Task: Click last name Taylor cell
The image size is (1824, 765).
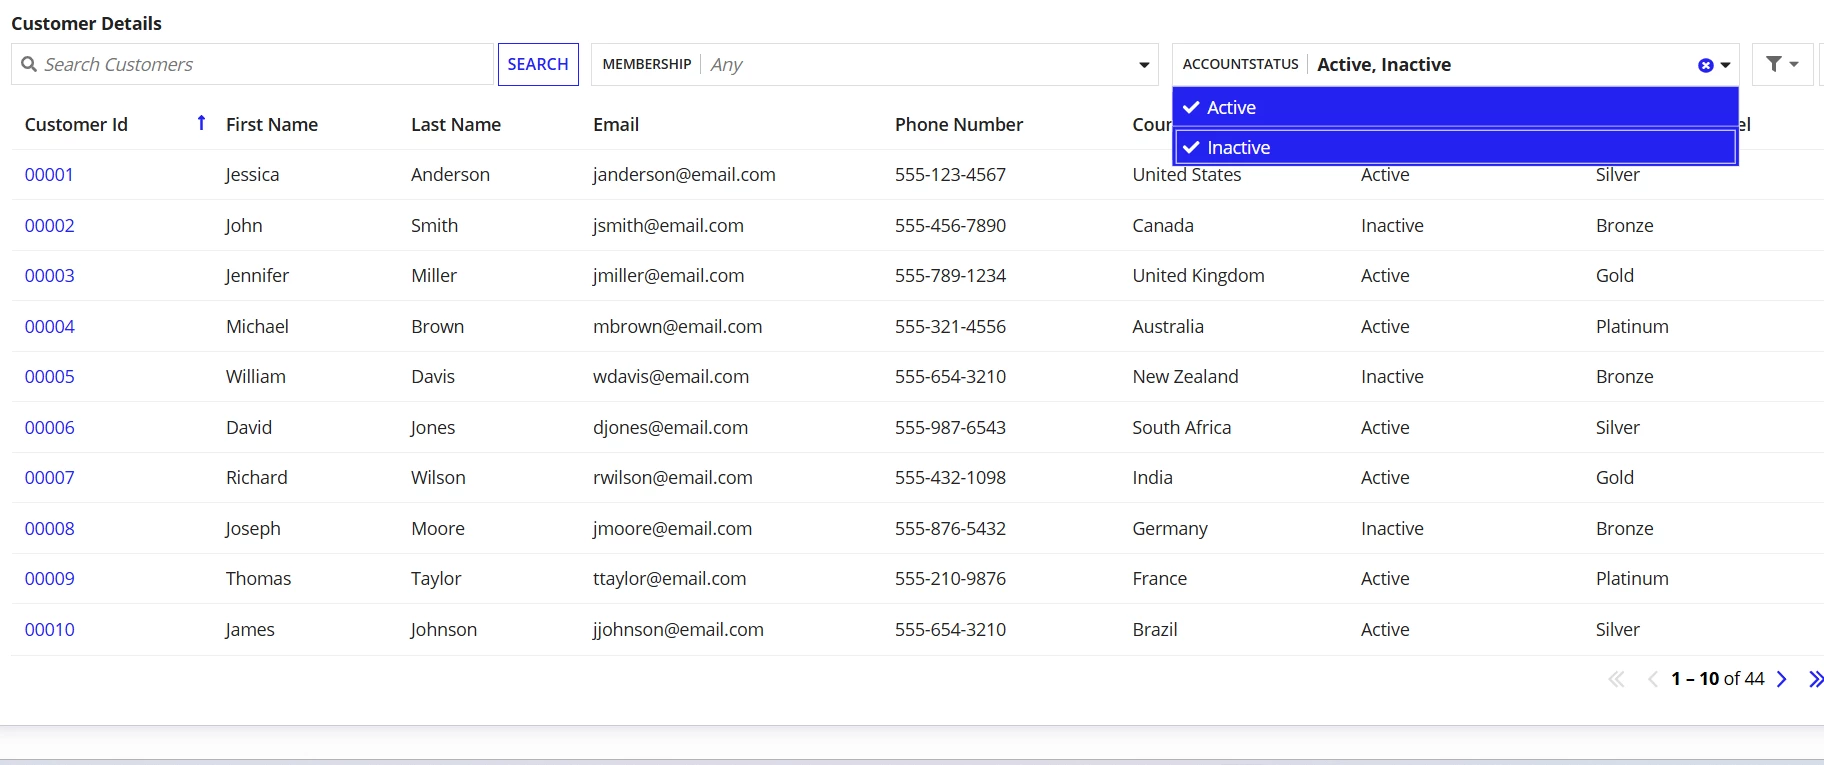Action: (x=436, y=578)
